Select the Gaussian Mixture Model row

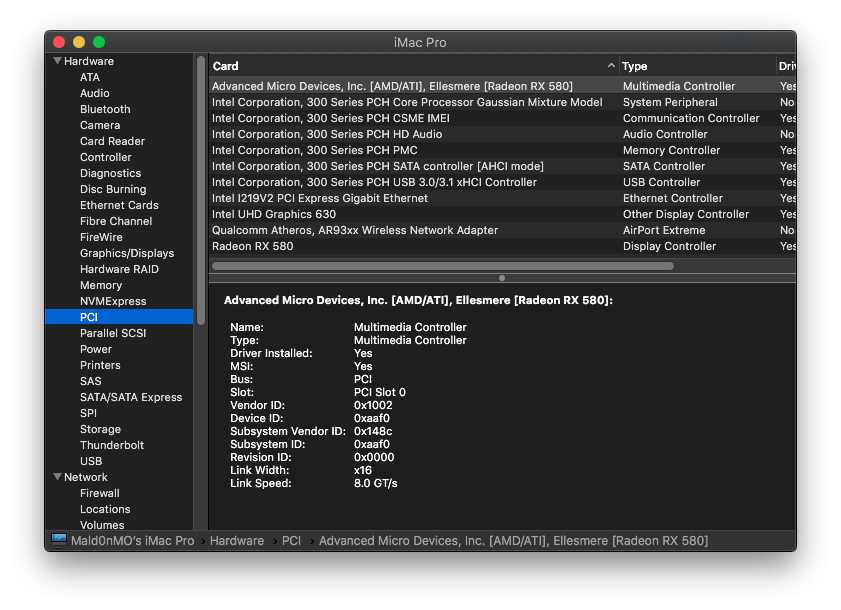(x=502, y=102)
